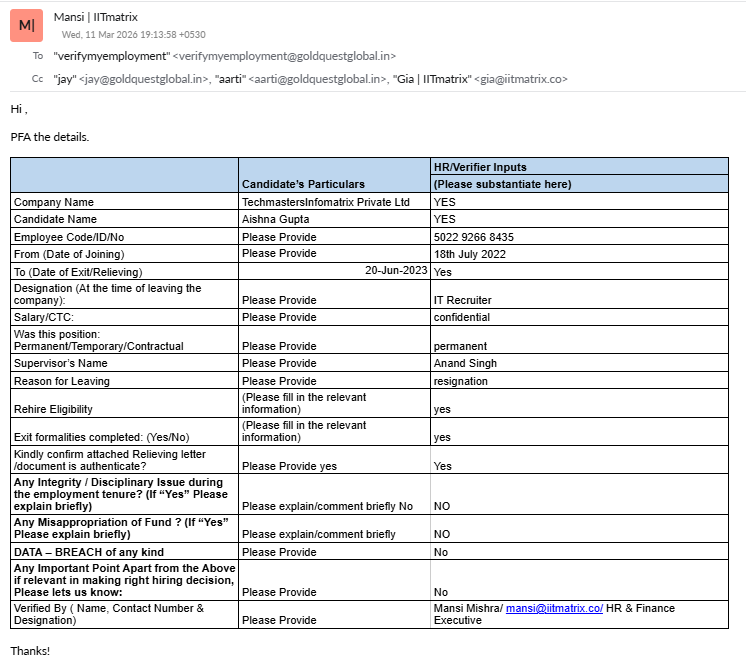The image size is (746, 665).
Task: Click the Candidate's Particulars column header
Action: pos(303,184)
